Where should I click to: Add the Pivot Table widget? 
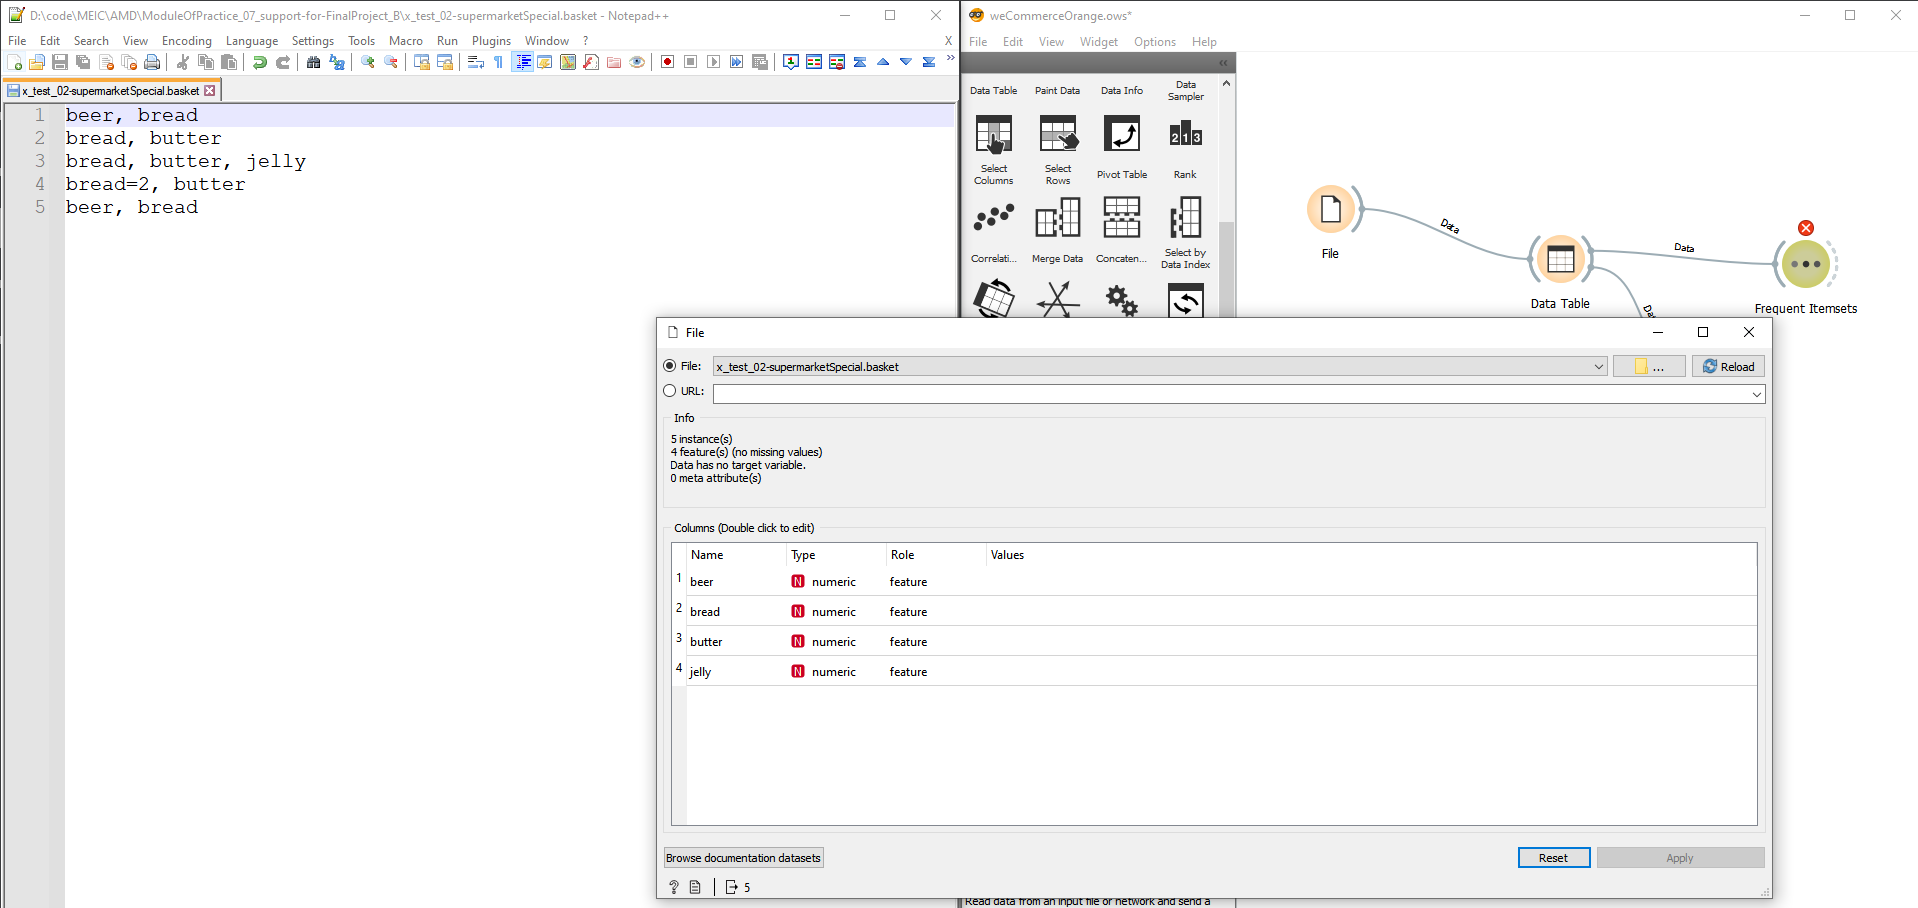pyautogui.click(x=1122, y=148)
